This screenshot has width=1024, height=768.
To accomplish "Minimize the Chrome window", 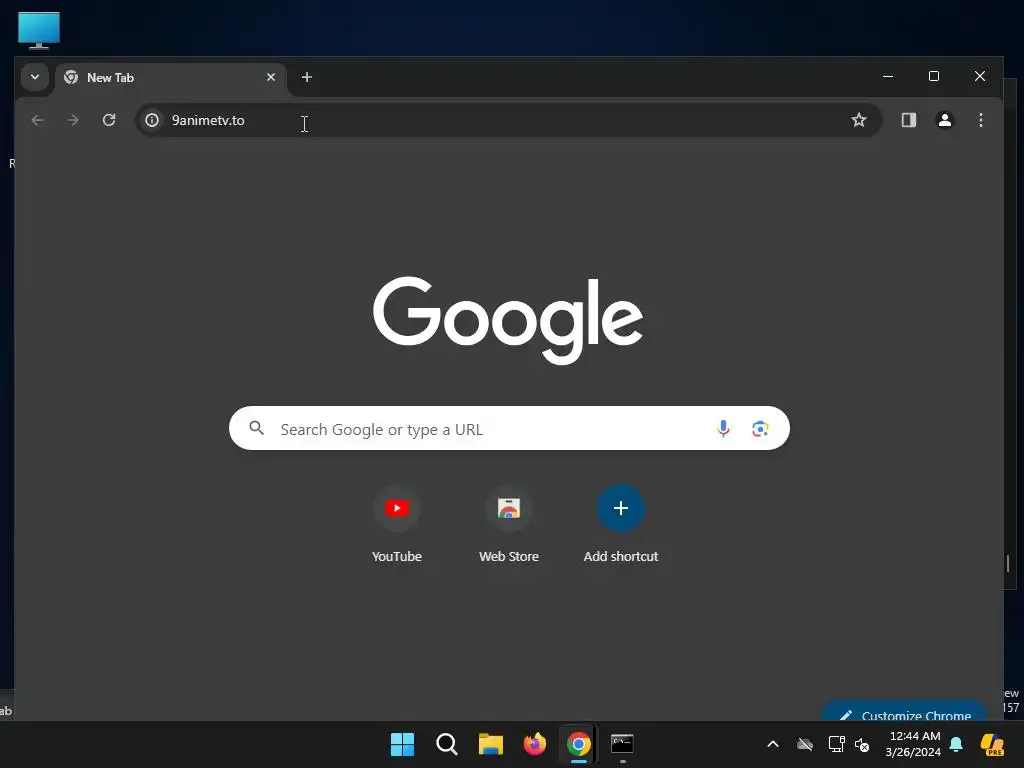I will click(888, 76).
